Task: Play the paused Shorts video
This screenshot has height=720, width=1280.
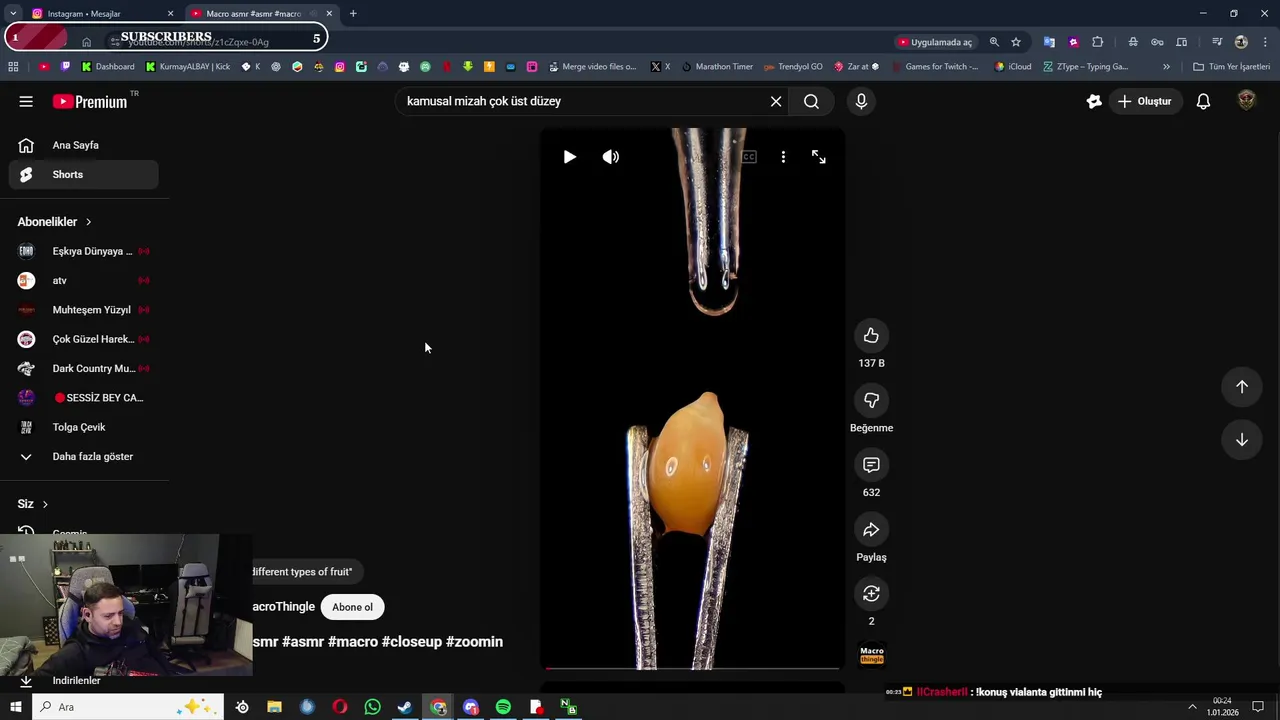Action: tap(569, 157)
